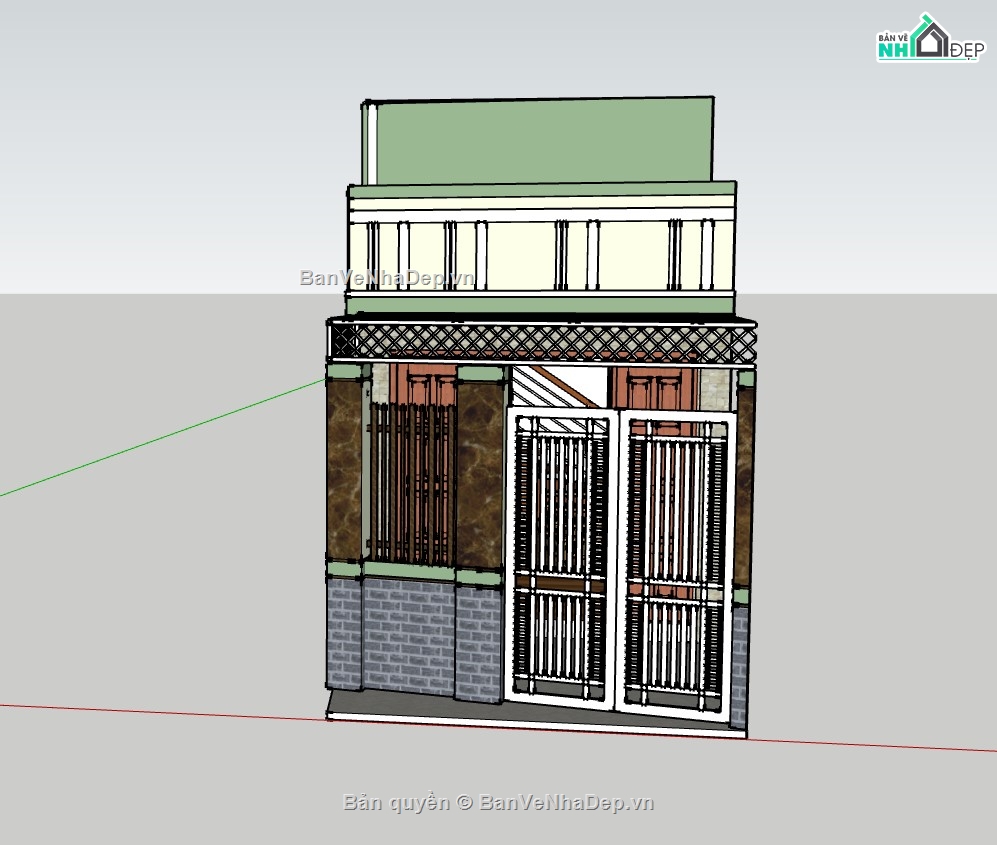
Task: Toggle selection on the left gate door
Action: (560, 550)
